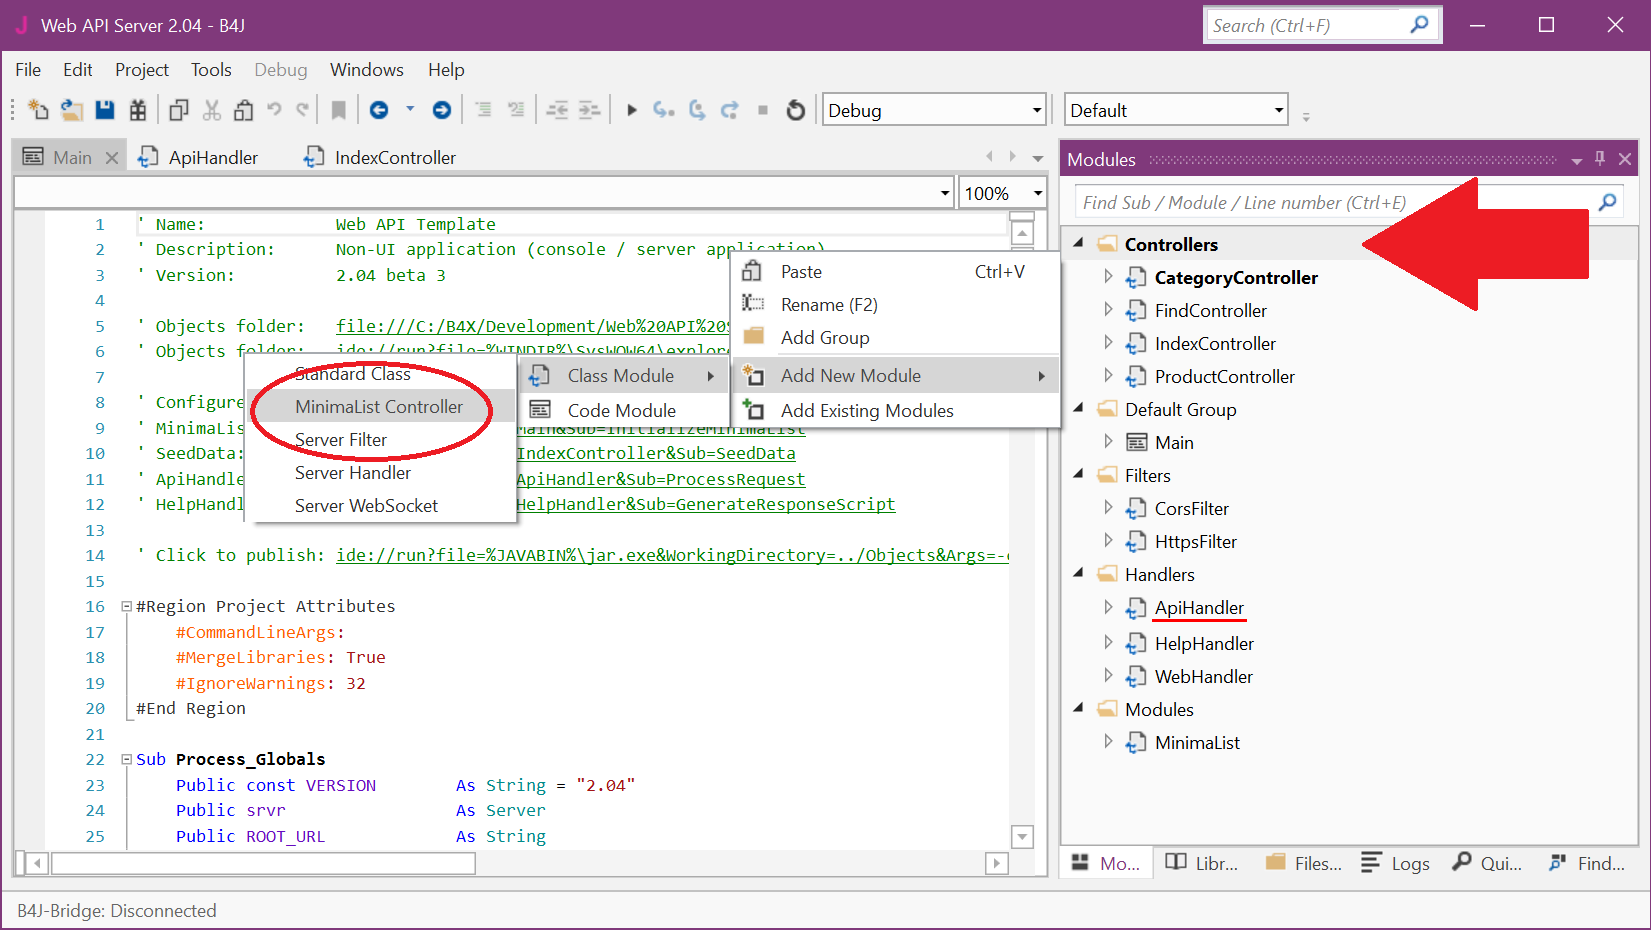Click the Find Sub / Module search field
The height and width of the screenshot is (930, 1651).
click(x=1330, y=203)
